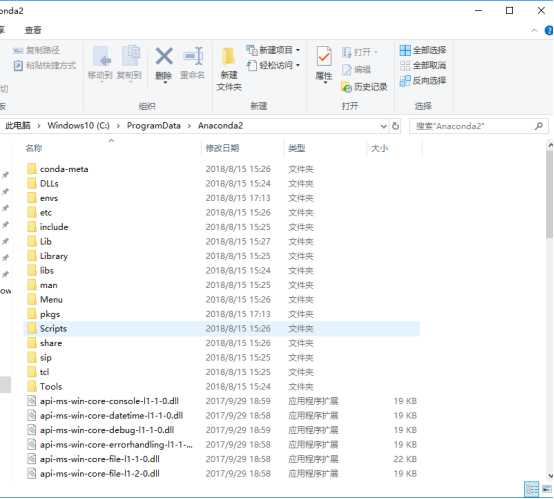
Task: Click the Edit (编辑) ribbon button
Action: (x=356, y=70)
